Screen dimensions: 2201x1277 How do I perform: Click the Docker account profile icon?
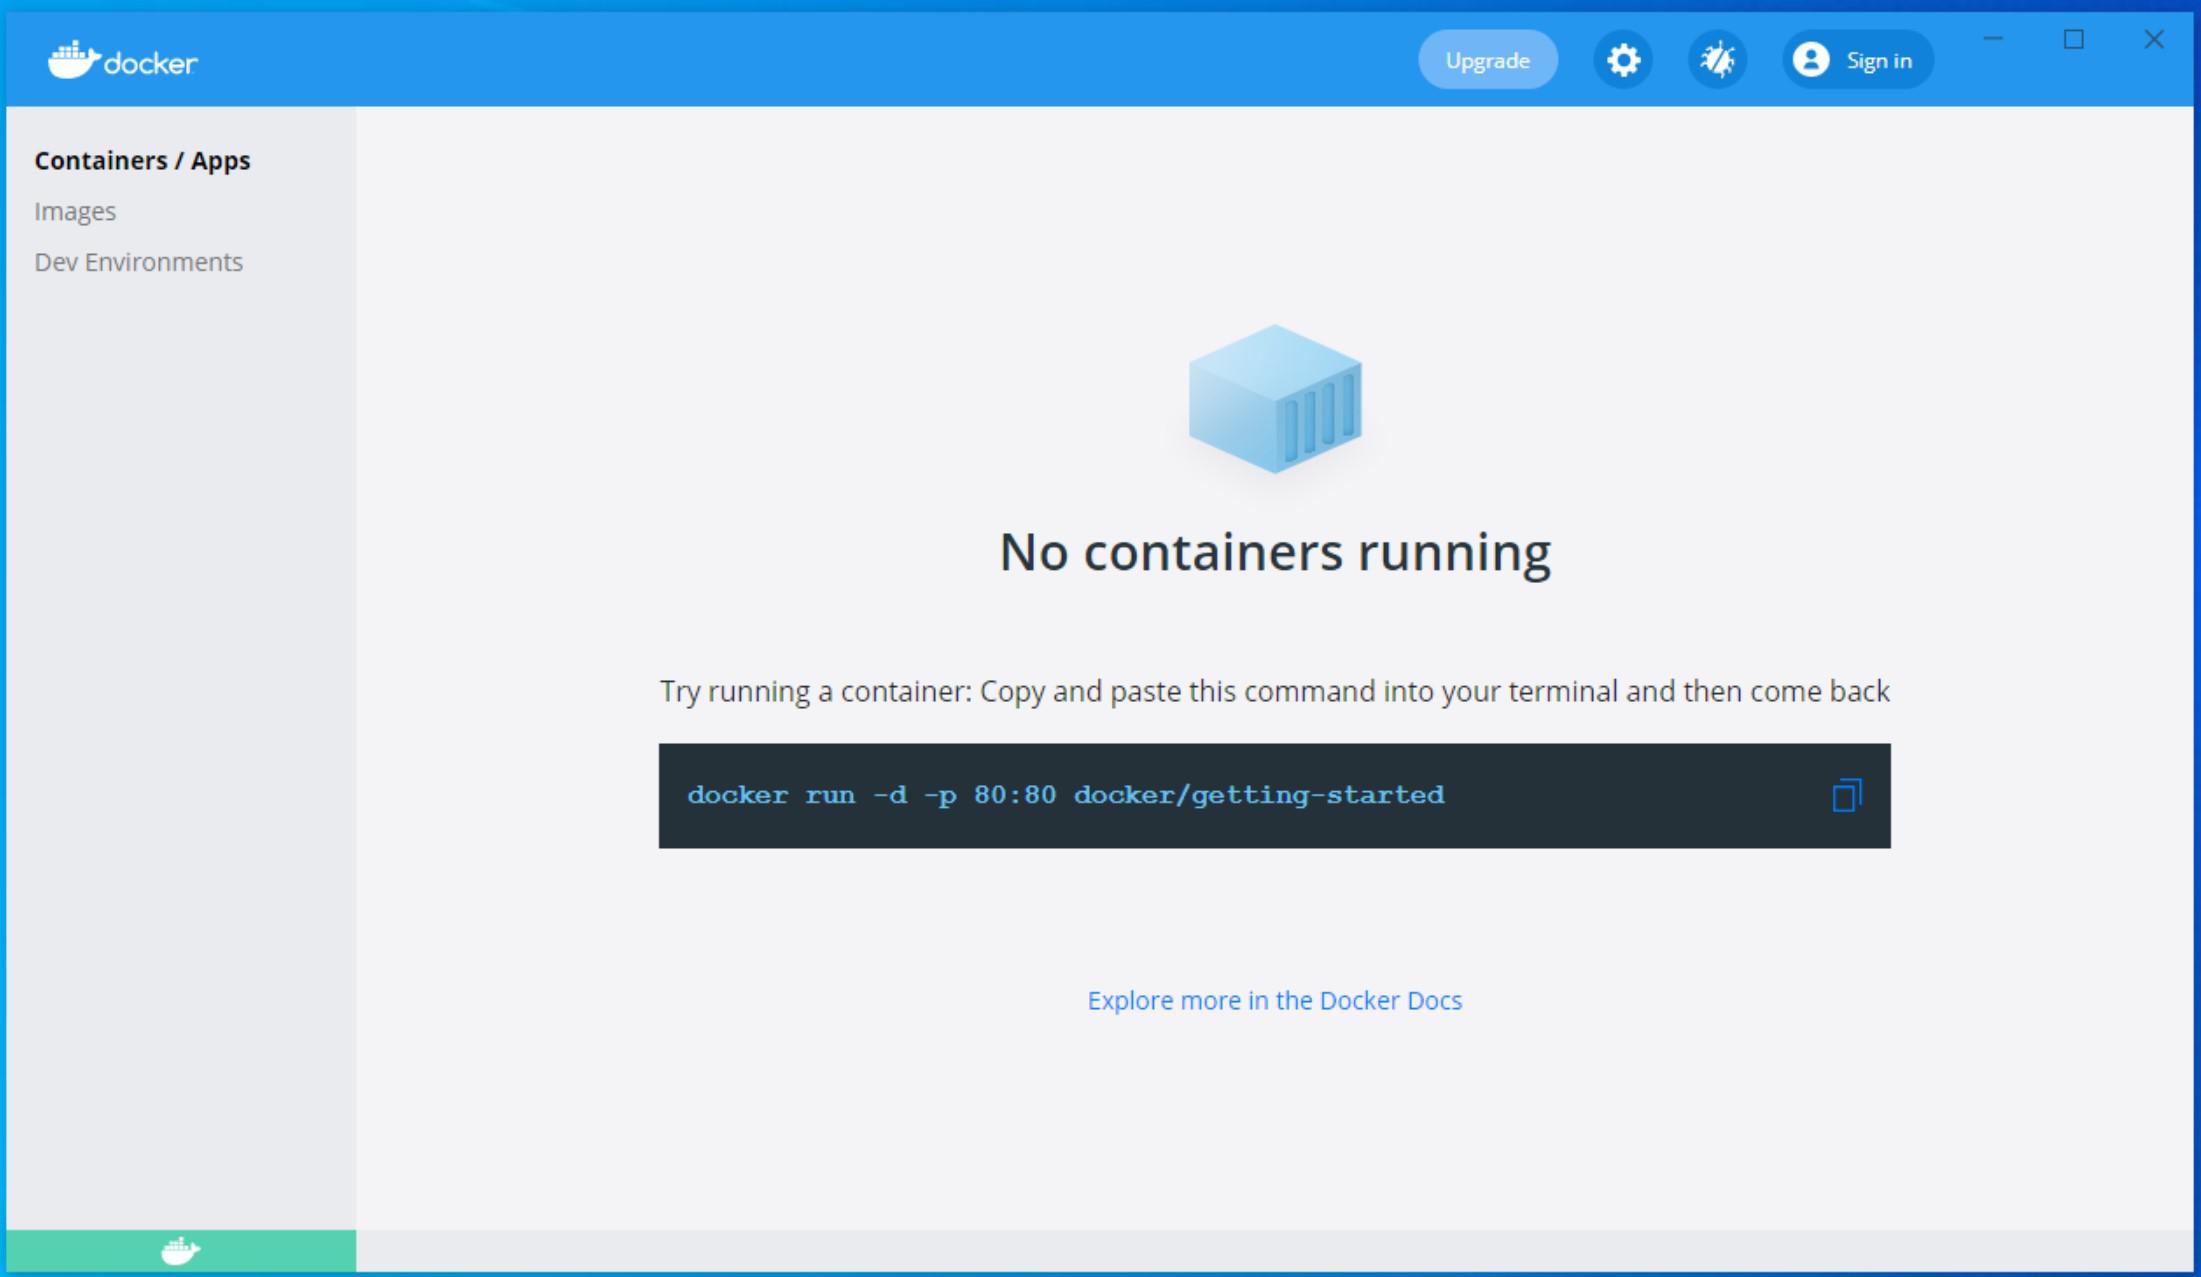(x=1810, y=61)
